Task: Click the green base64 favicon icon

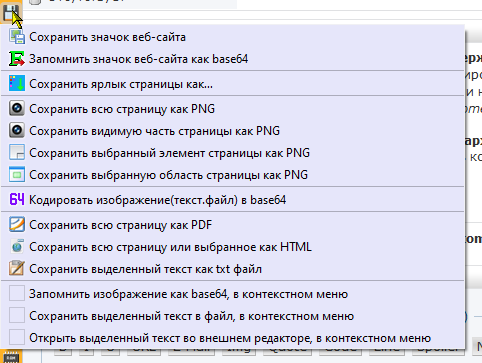Action: tap(17, 59)
